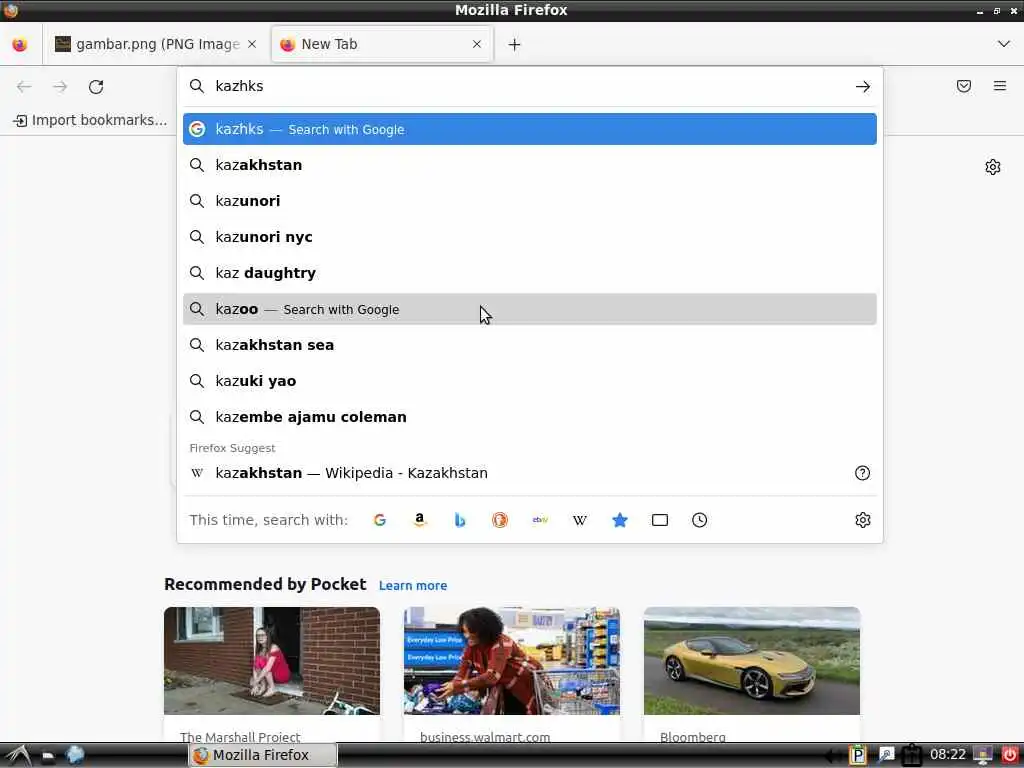Click the Forward navigation arrow
Screen dimensions: 1024x768
point(60,87)
